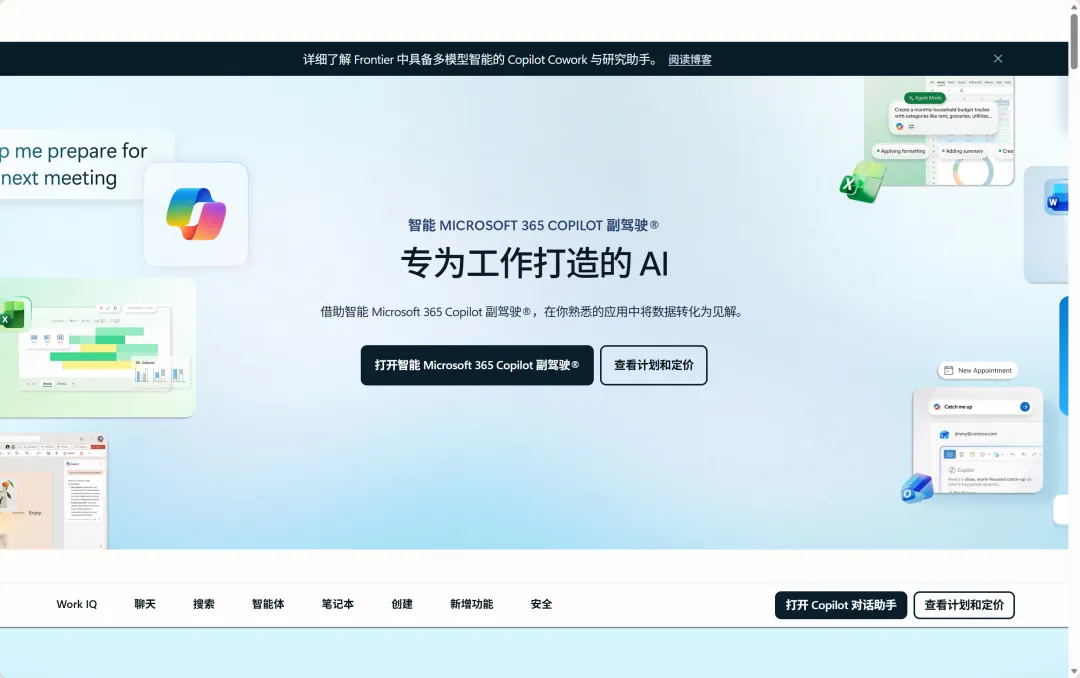
Task: Click the Excel icon on the chart card
Action: click(14, 314)
